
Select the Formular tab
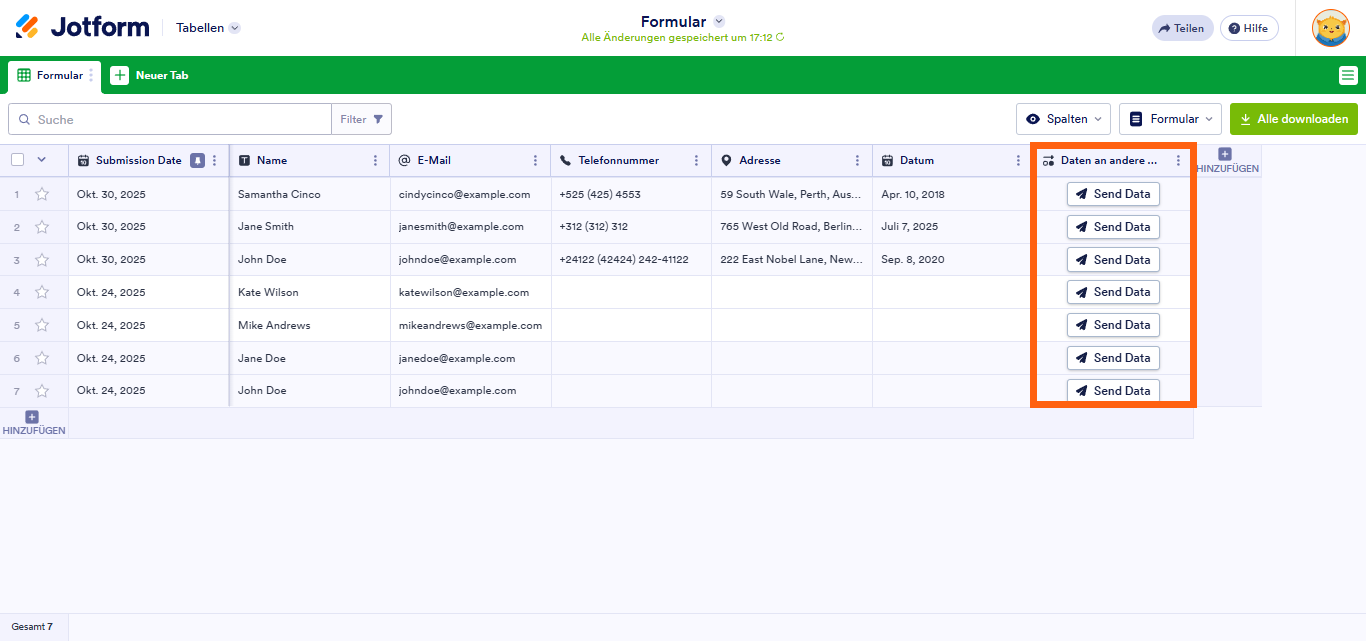coord(50,75)
